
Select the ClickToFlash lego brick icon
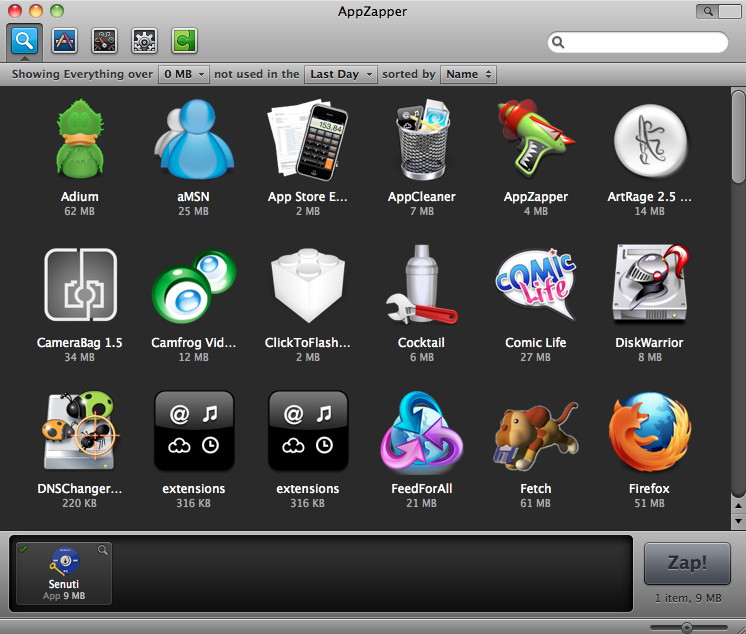[308, 285]
